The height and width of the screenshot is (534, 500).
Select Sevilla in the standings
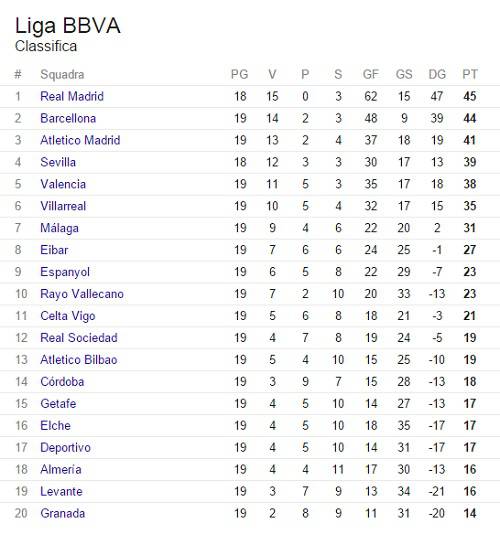click(x=58, y=162)
